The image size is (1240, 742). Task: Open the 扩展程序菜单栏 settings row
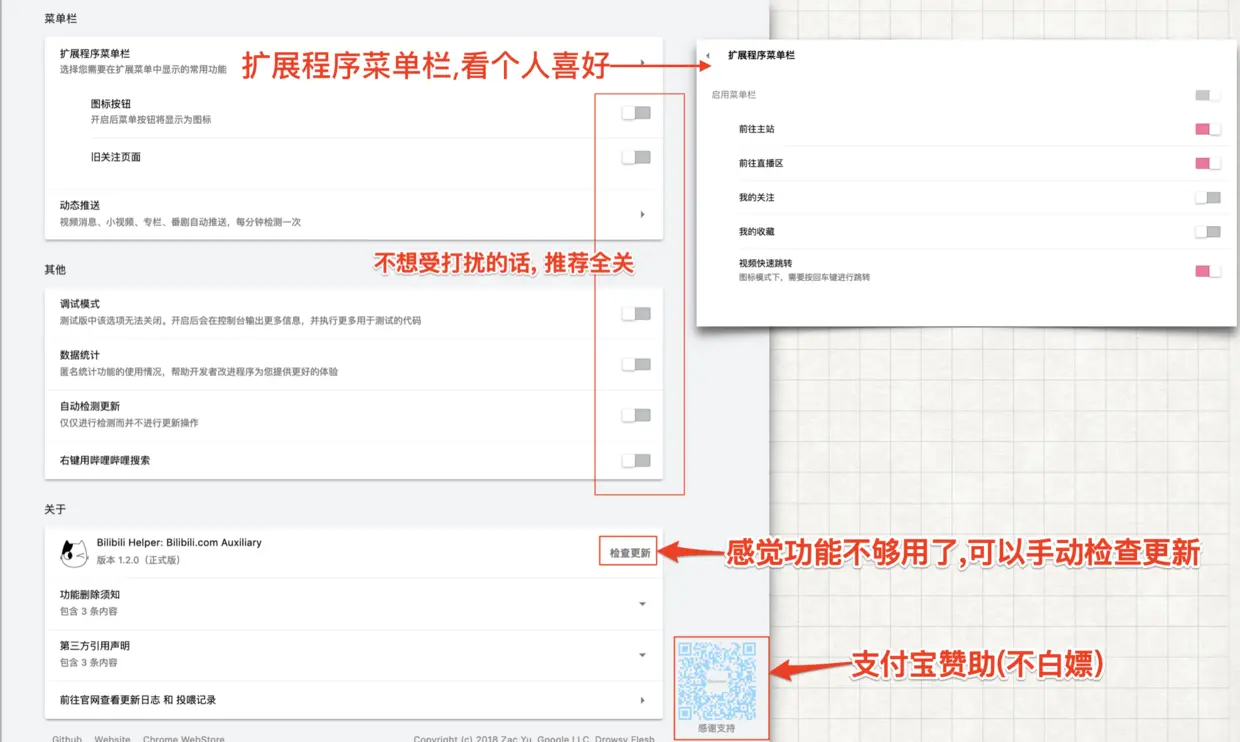354,61
